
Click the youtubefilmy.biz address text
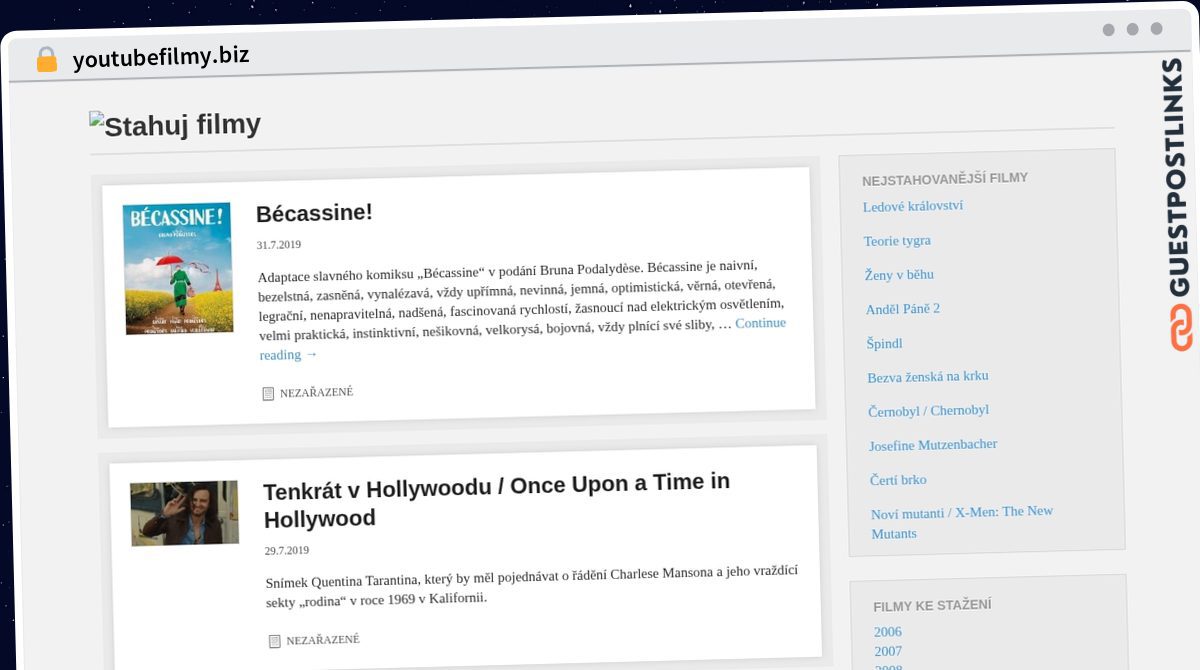point(161,57)
